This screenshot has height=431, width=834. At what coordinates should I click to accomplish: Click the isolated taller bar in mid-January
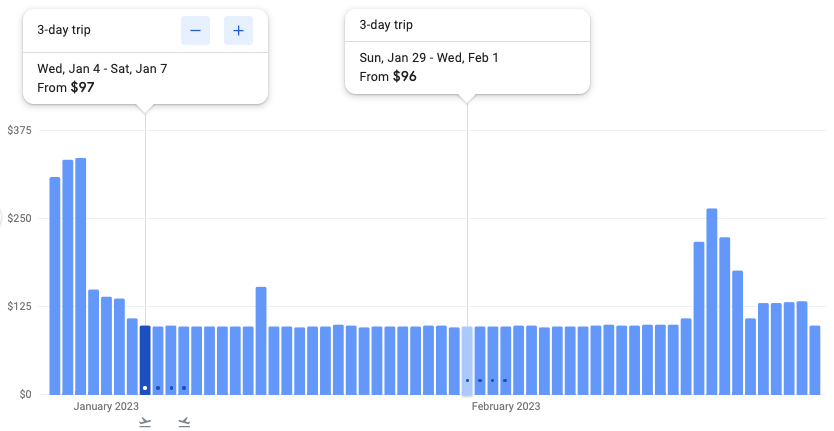pyautogui.click(x=261, y=340)
